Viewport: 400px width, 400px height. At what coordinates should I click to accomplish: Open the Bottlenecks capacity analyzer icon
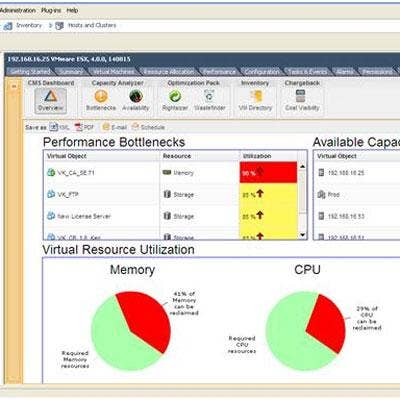point(101,101)
